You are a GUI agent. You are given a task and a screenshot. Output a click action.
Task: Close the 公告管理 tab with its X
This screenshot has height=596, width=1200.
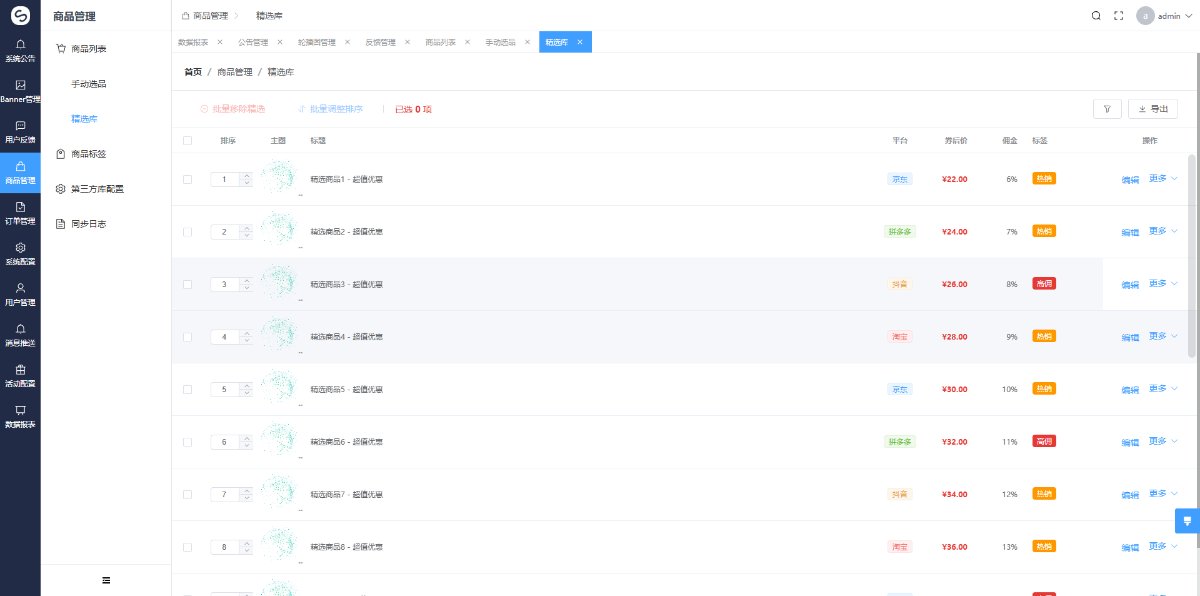point(279,42)
